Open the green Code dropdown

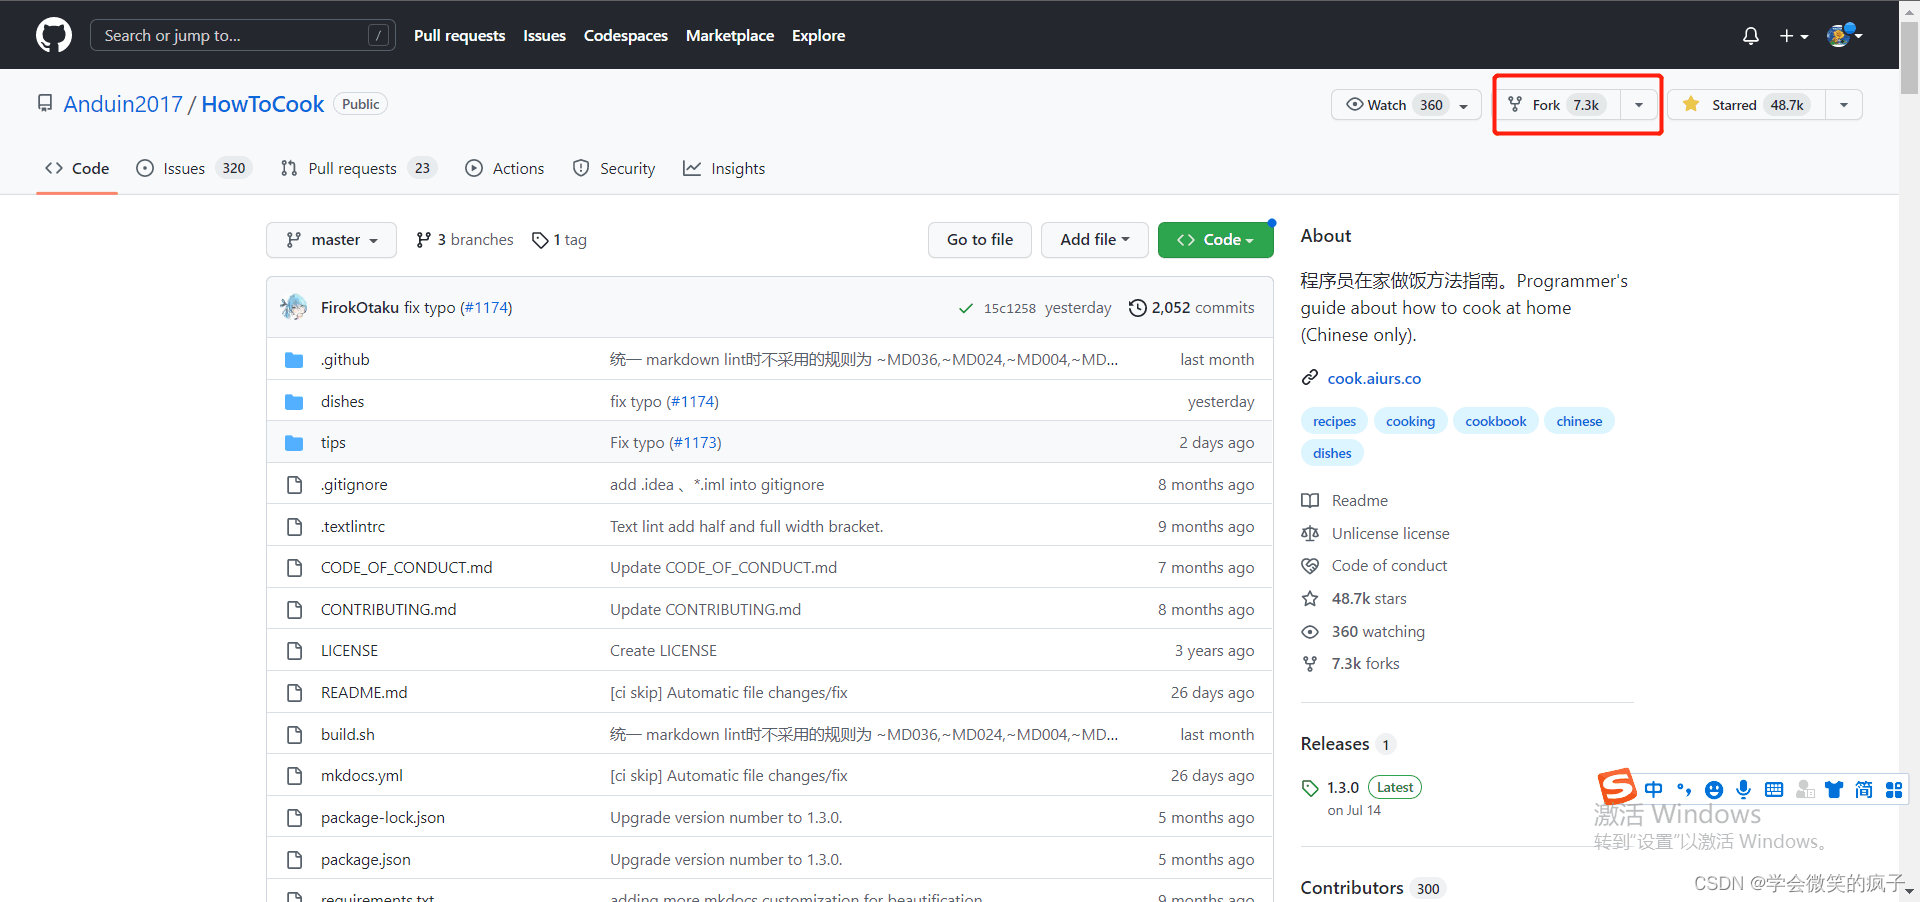(x=1215, y=240)
